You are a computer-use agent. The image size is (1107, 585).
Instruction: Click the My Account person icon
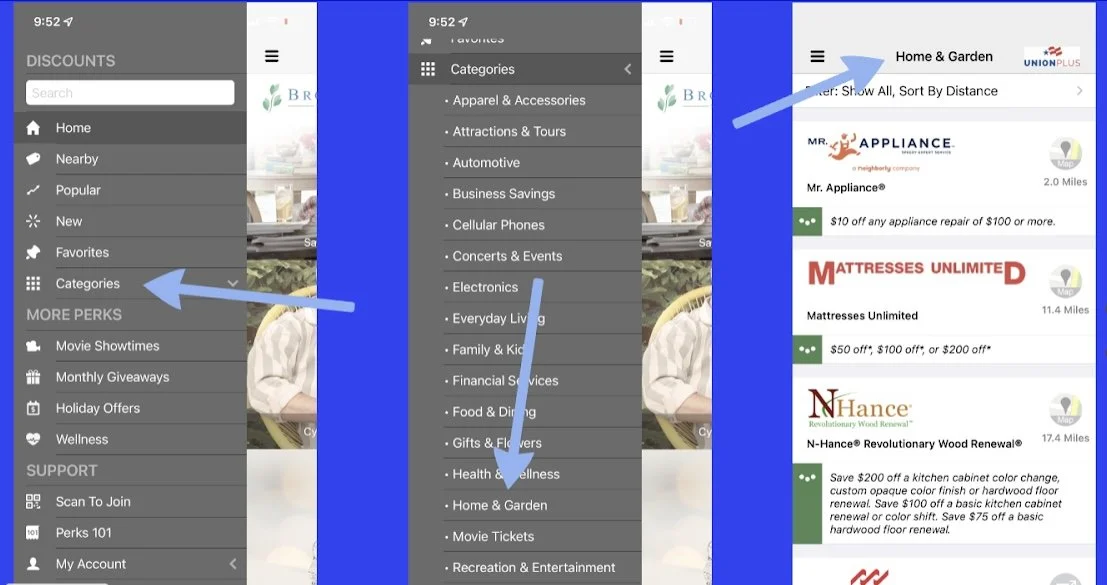tap(33, 564)
